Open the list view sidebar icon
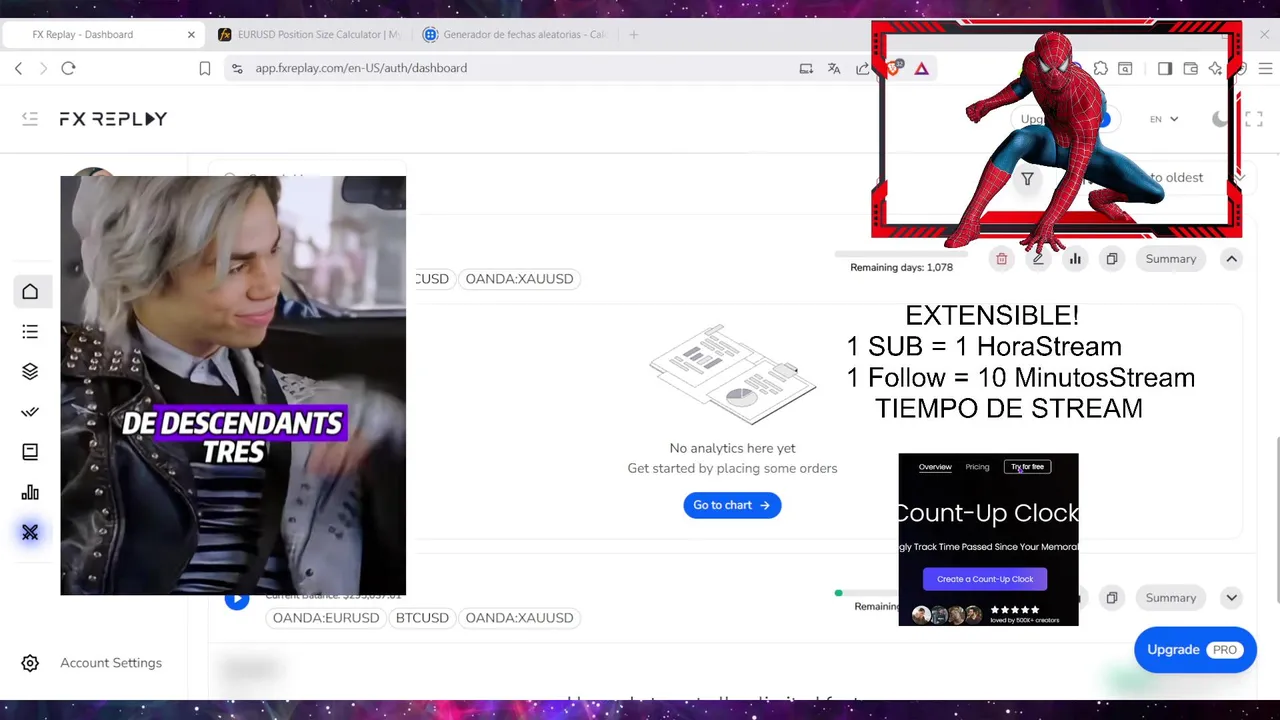 30,332
